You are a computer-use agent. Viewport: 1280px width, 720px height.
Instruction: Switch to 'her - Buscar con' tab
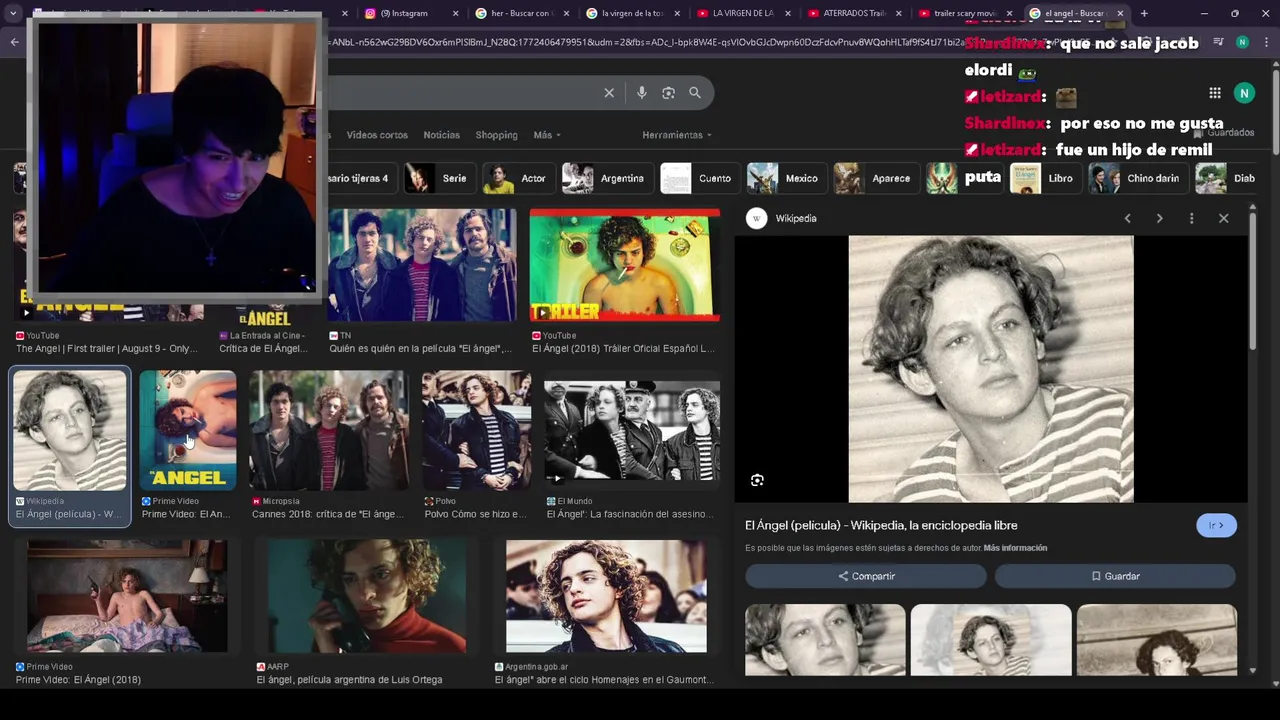(x=520, y=13)
